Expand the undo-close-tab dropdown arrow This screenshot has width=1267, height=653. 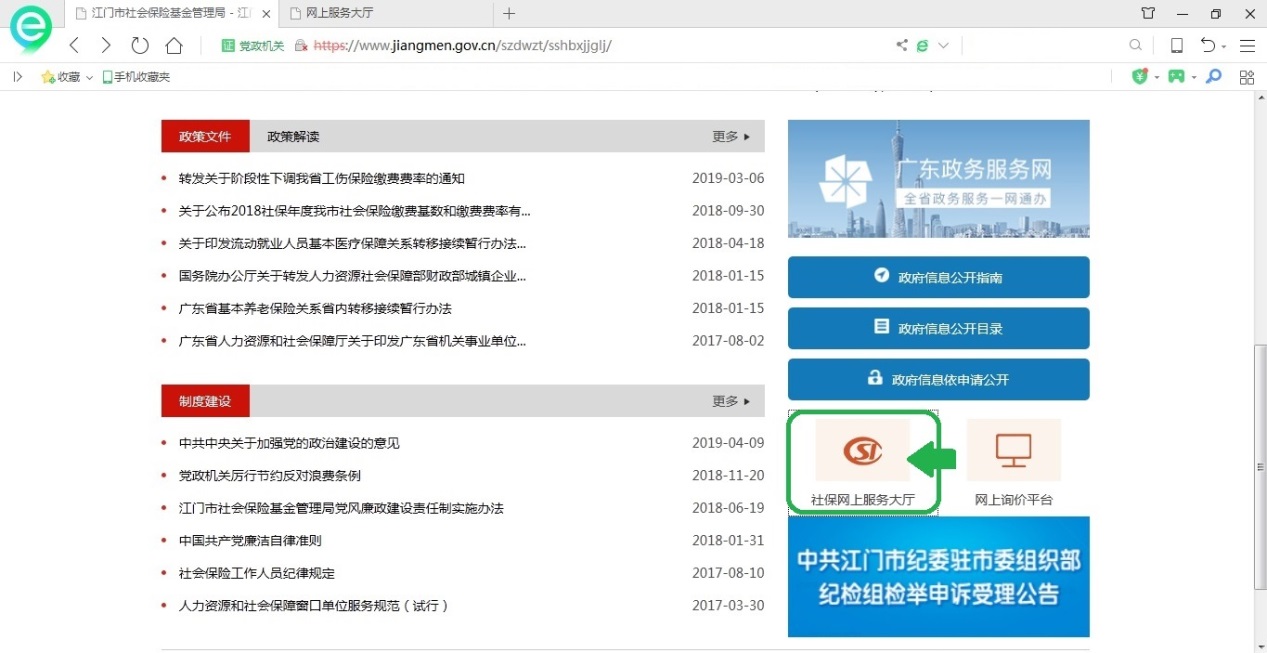pyautogui.click(x=1224, y=46)
